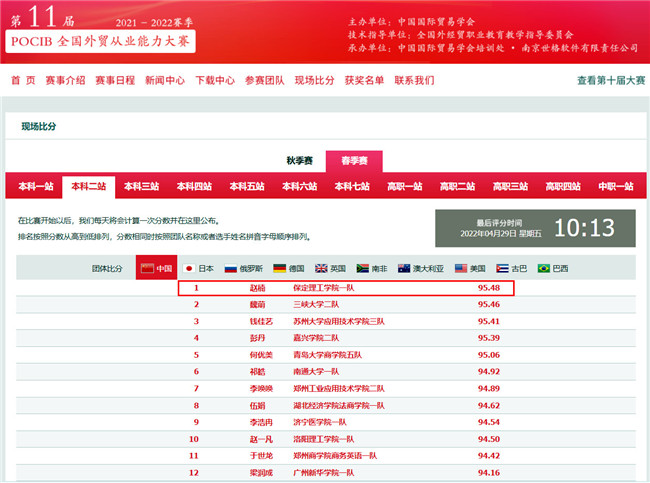The width and height of the screenshot is (650, 483).
Task: Select the 春季赛 tab
Action: coord(354,160)
